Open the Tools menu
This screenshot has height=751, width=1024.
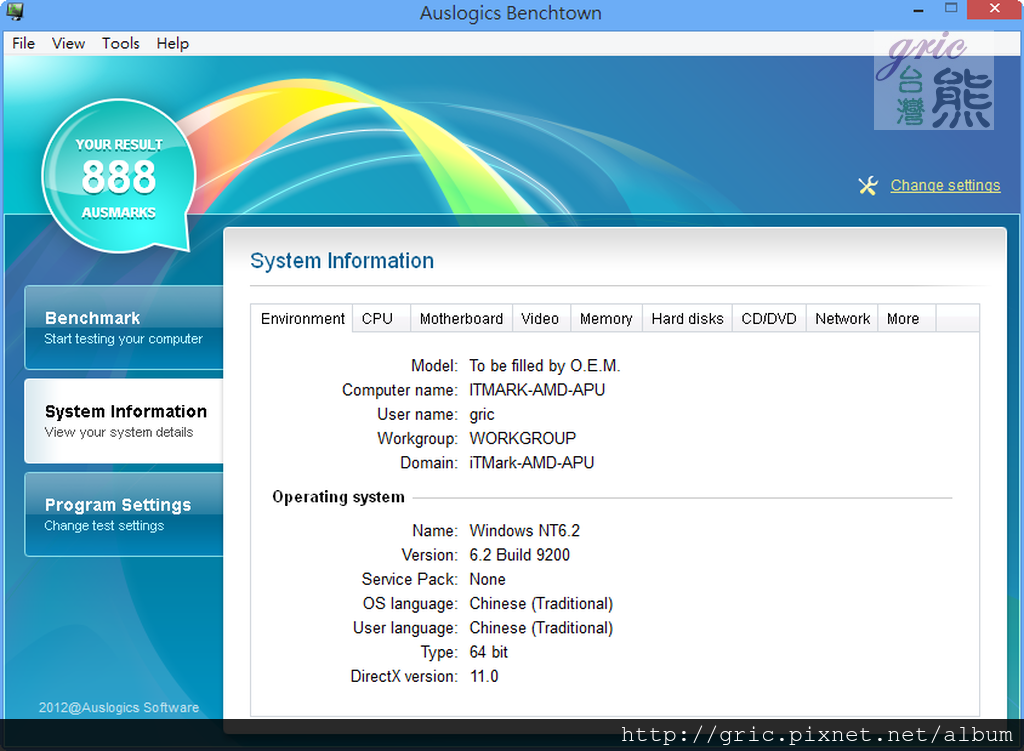pyautogui.click(x=120, y=43)
